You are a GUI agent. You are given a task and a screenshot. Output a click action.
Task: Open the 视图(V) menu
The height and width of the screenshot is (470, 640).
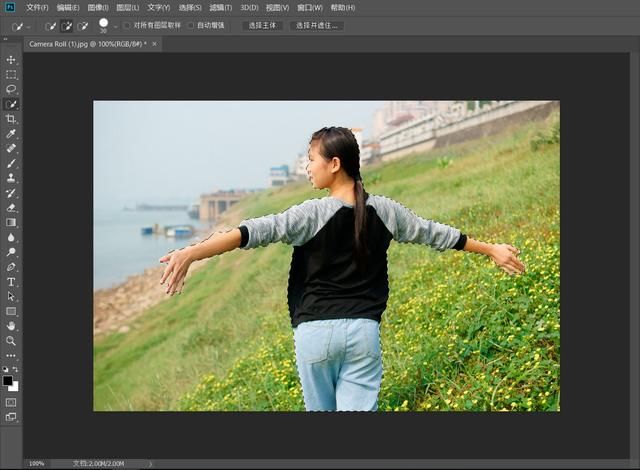[x=278, y=8]
